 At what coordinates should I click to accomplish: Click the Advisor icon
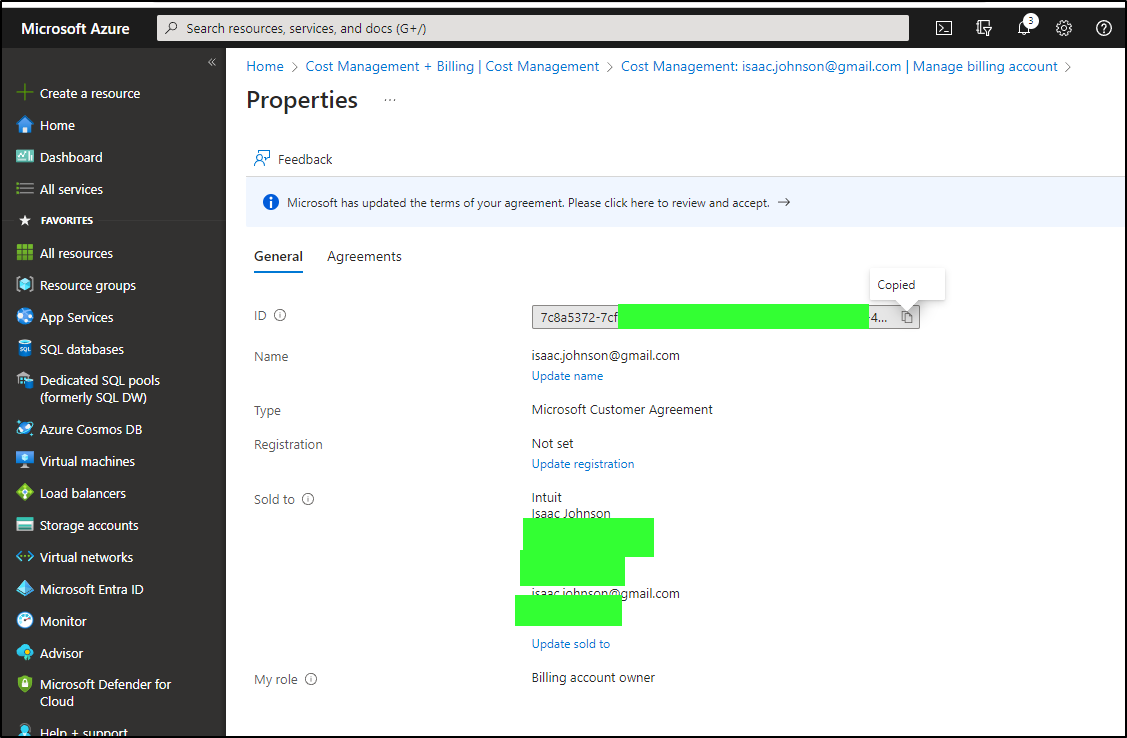pos(24,652)
